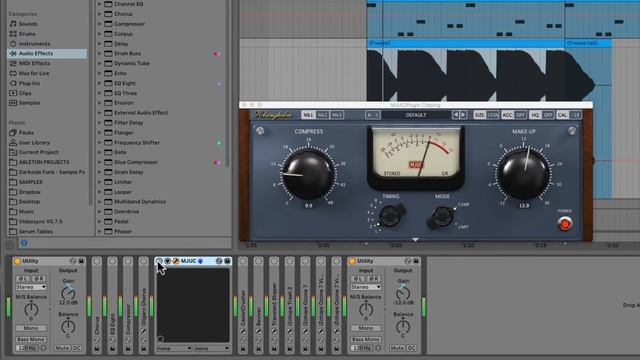
Task: Toggle left phase invert in first Utility
Action: (x=23, y=279)
